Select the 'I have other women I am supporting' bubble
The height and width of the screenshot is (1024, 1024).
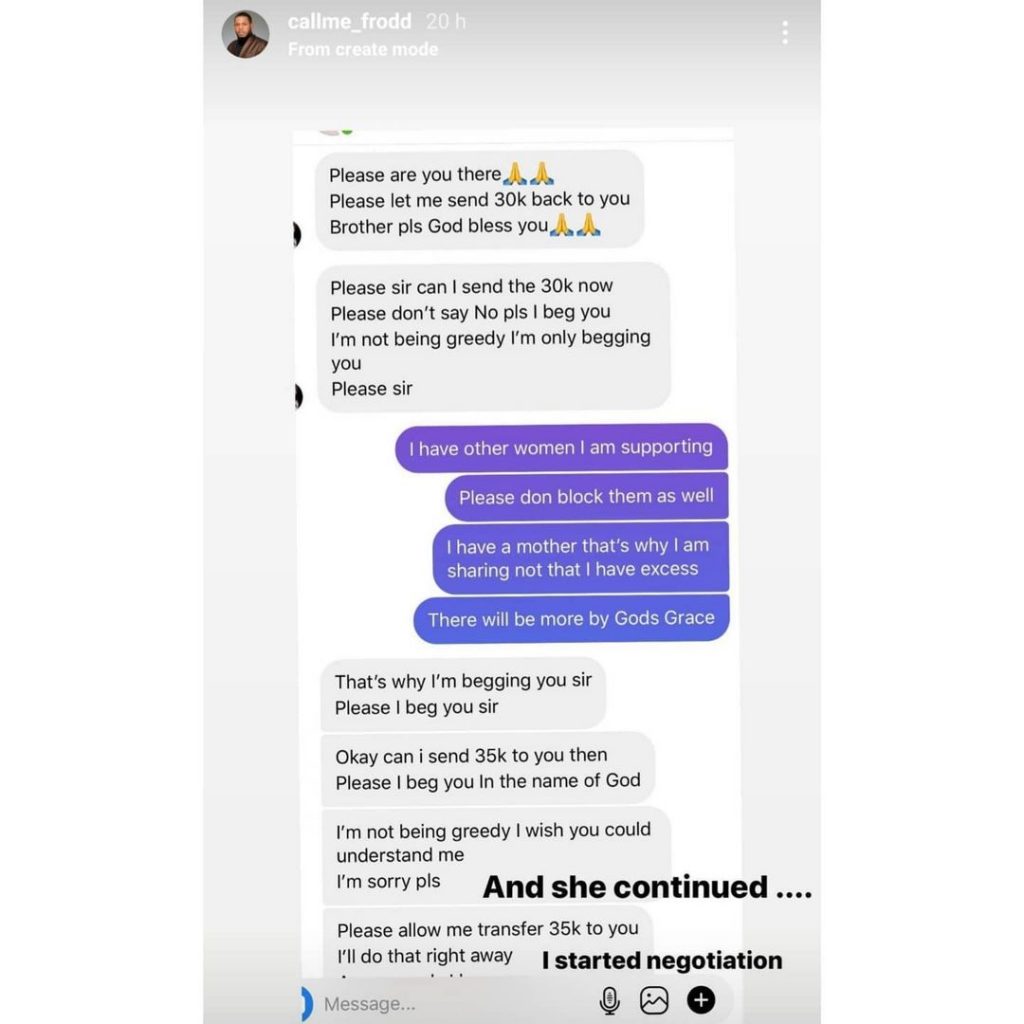point(561,448)
